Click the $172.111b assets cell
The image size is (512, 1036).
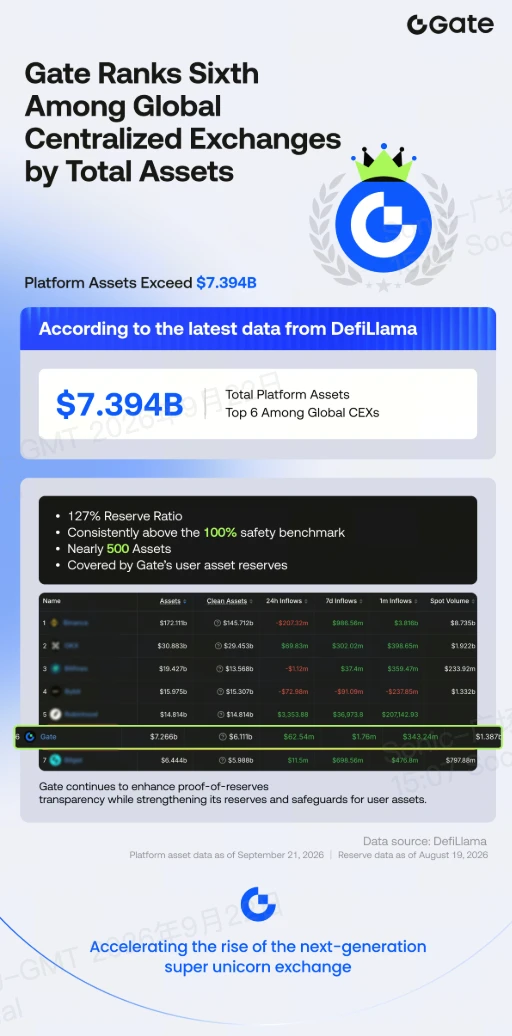(x=173, y=623)
